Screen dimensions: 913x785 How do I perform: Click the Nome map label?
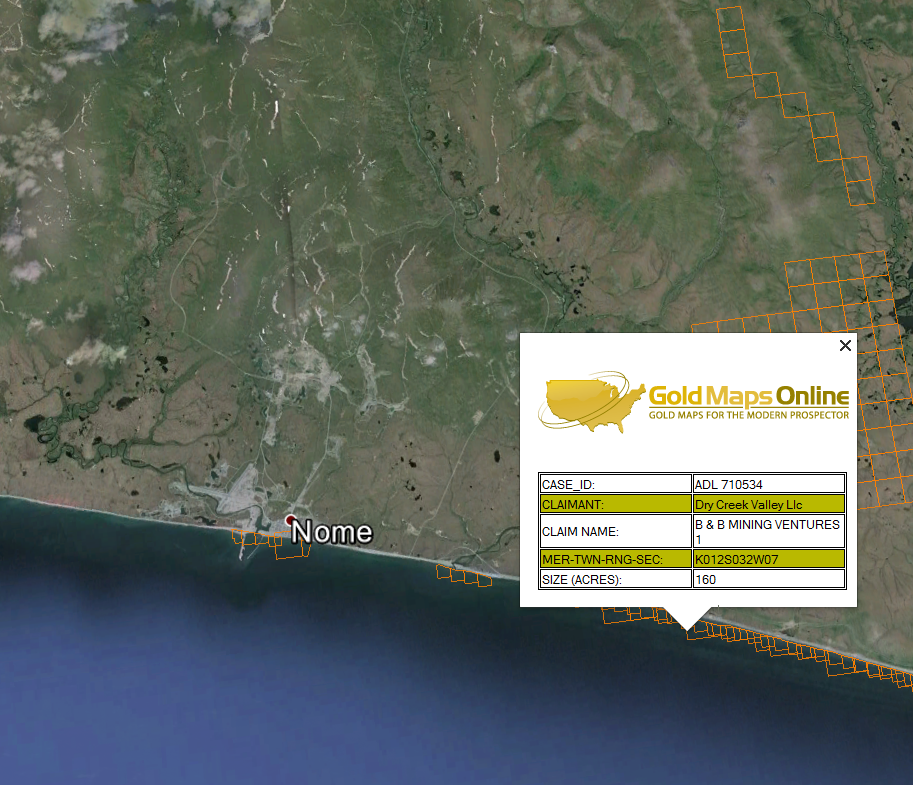332,532
